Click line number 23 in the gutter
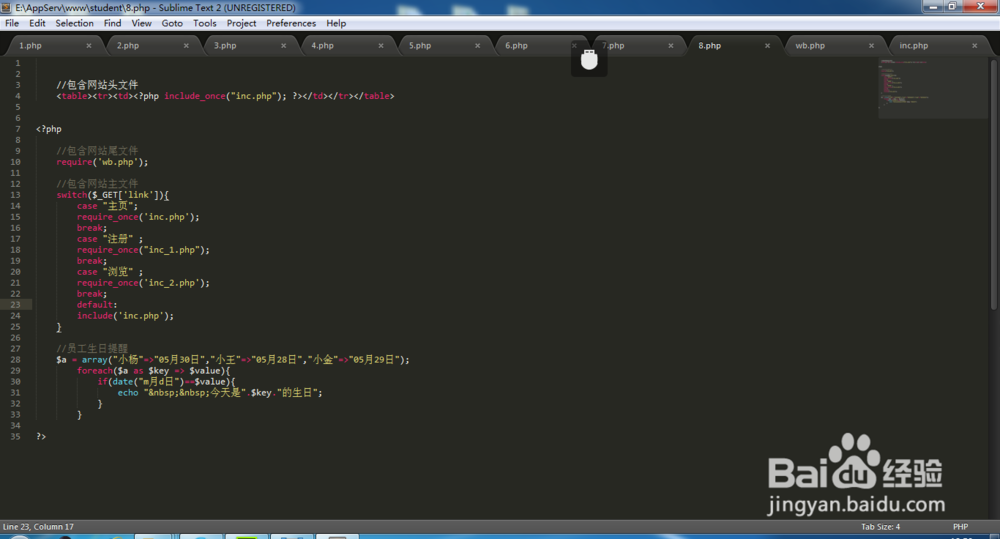Viewport: 1000px width, 539px height. pos(15,305)
